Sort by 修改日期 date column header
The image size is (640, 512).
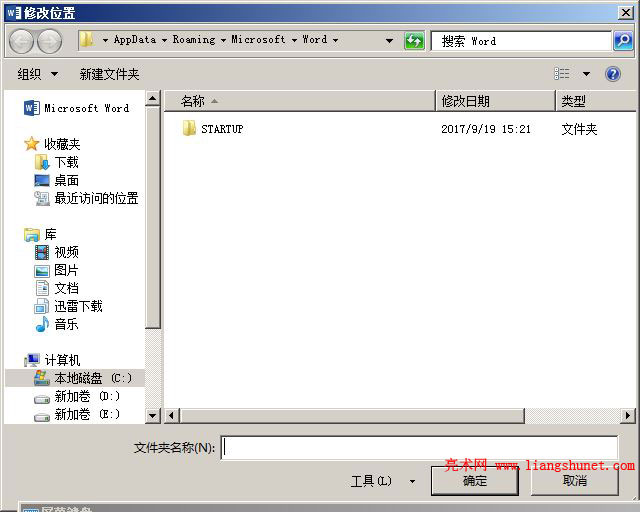pos(495,101)
